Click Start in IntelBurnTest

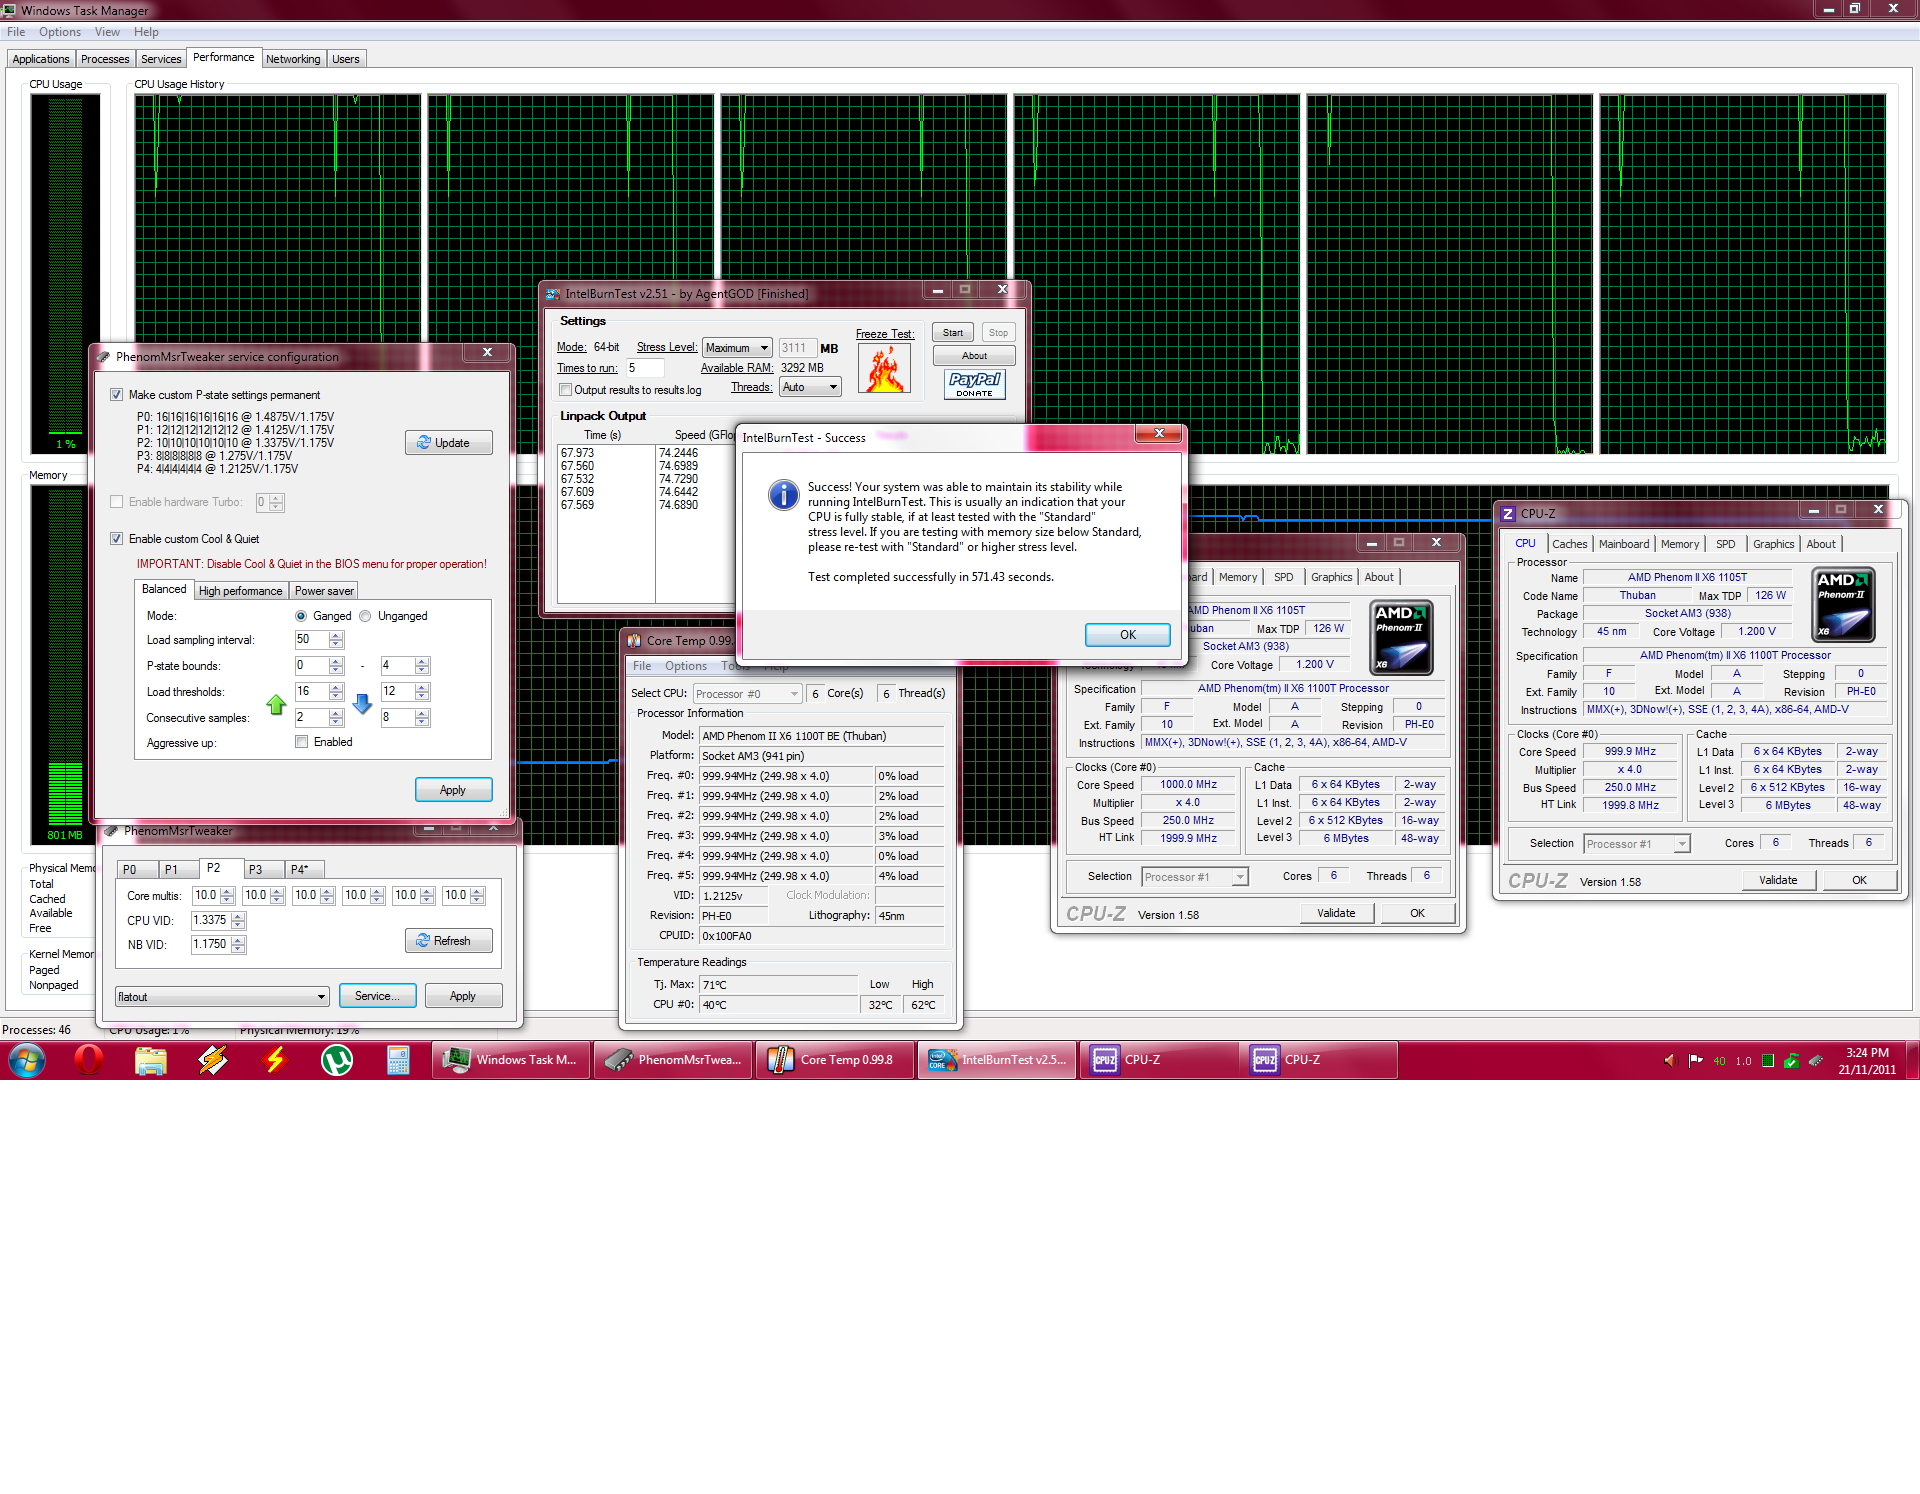(953, 333)
